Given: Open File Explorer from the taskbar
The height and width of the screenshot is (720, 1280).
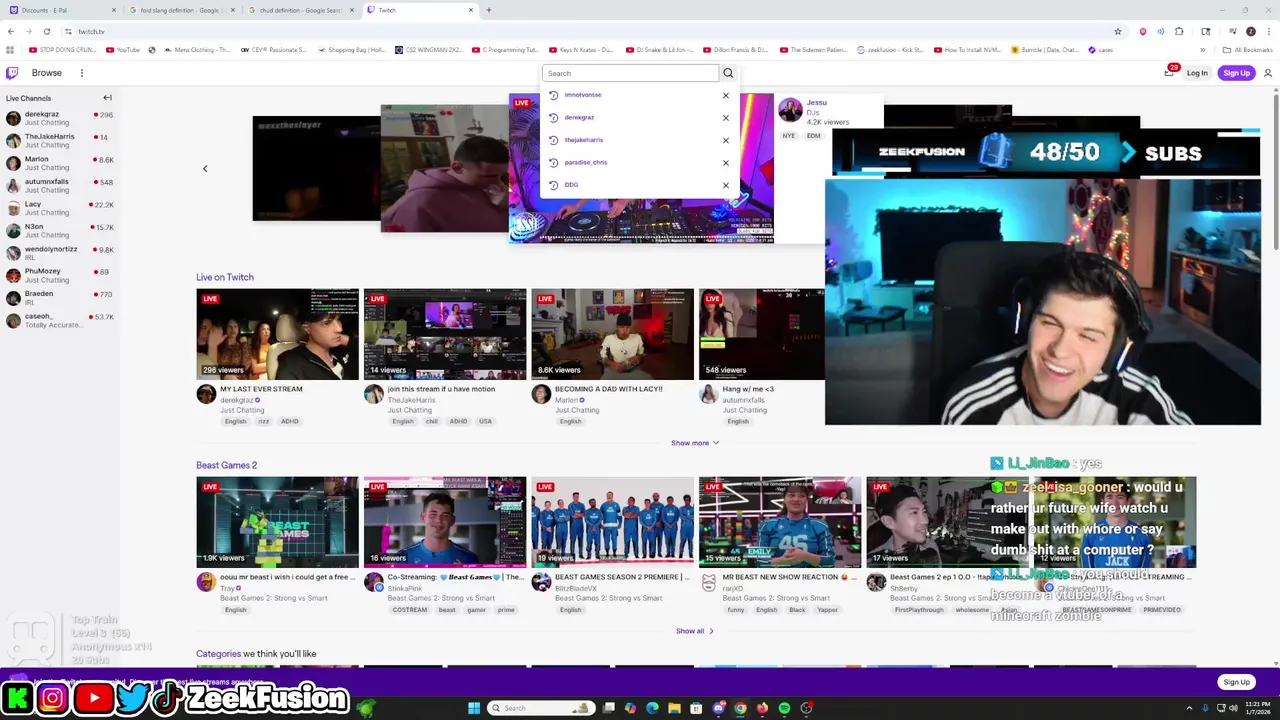Looking at the screenshot, I should [x=674, y=708].
